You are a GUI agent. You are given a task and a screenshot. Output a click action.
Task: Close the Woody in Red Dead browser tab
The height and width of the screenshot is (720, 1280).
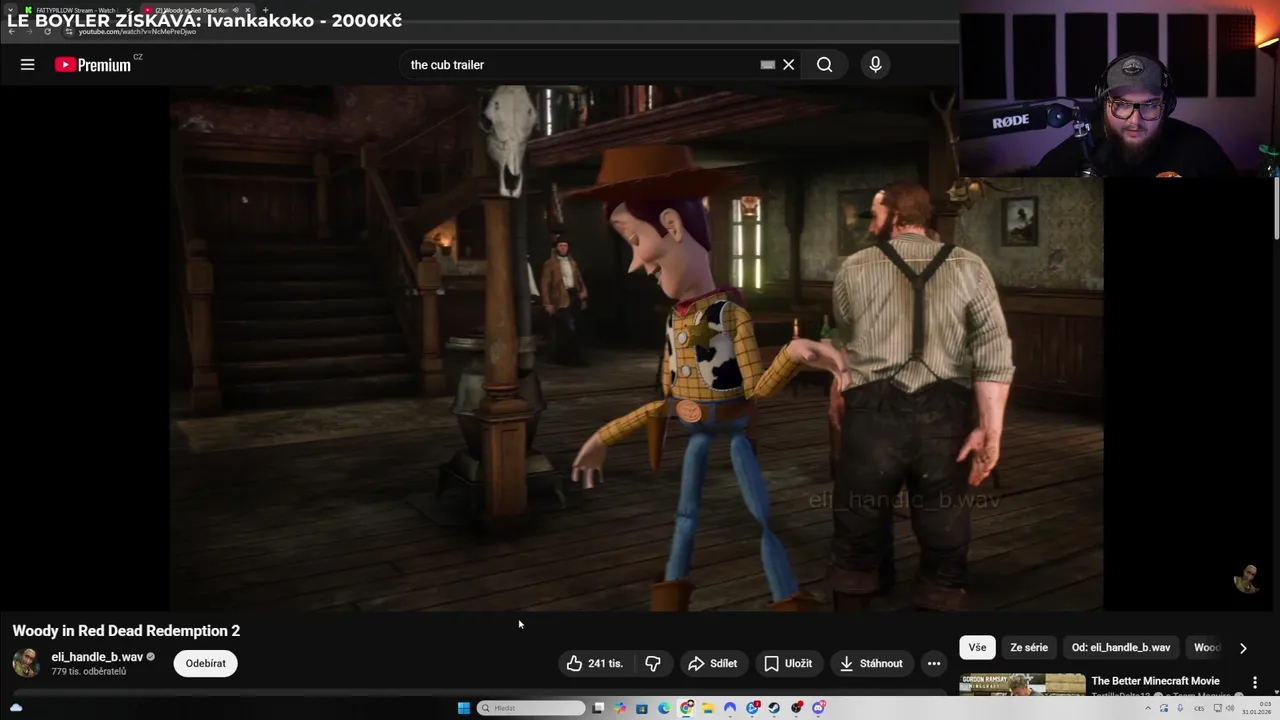coord(247,10)
